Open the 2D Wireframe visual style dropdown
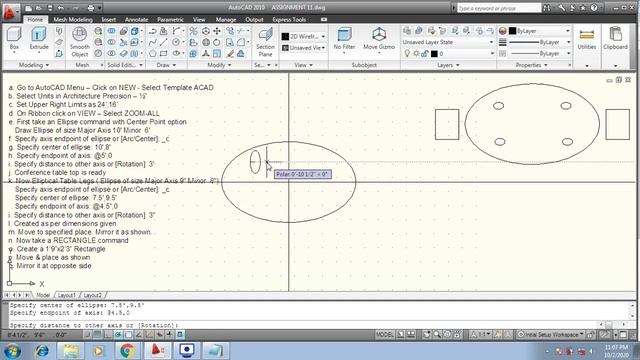 point(323,36)
